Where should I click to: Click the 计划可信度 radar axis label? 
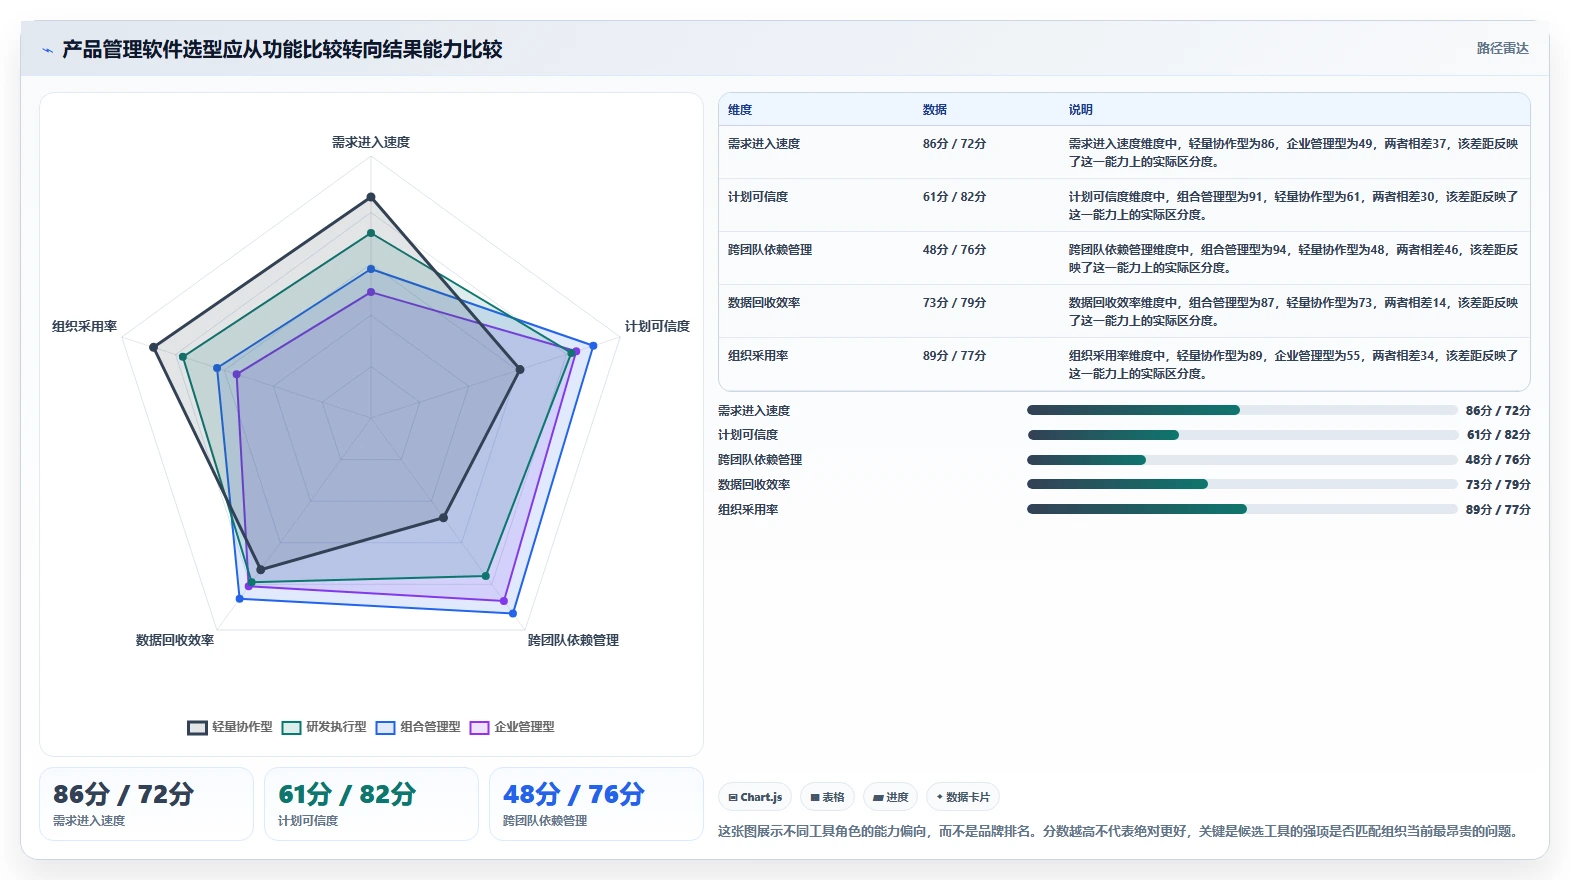pyautogui.click(x=657, y=326)
